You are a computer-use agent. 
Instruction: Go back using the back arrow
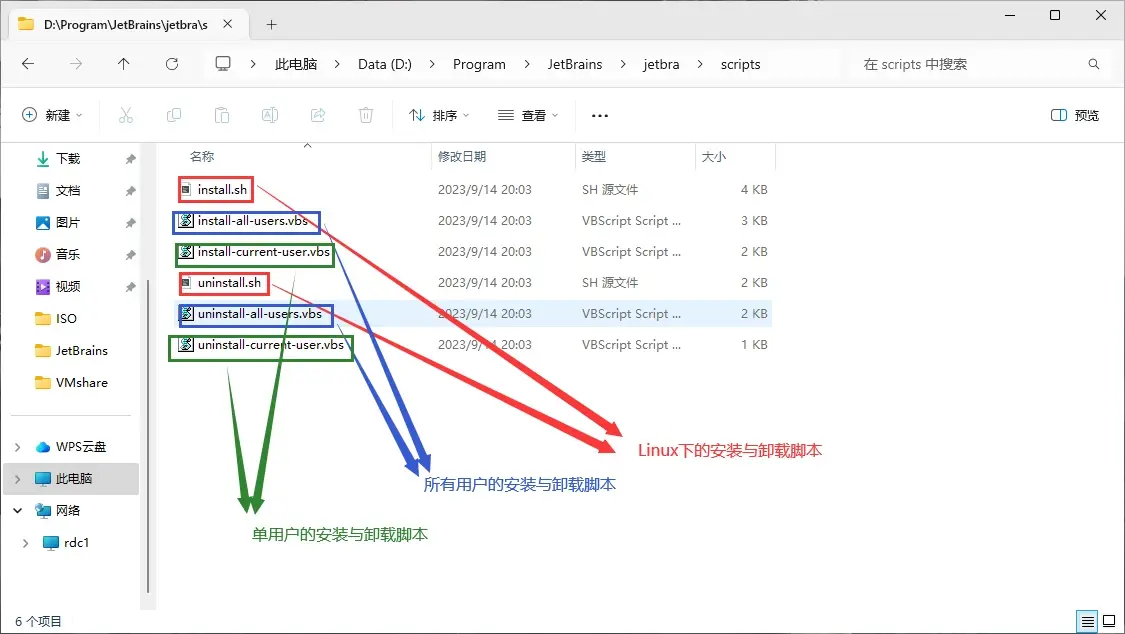(28, 64)
